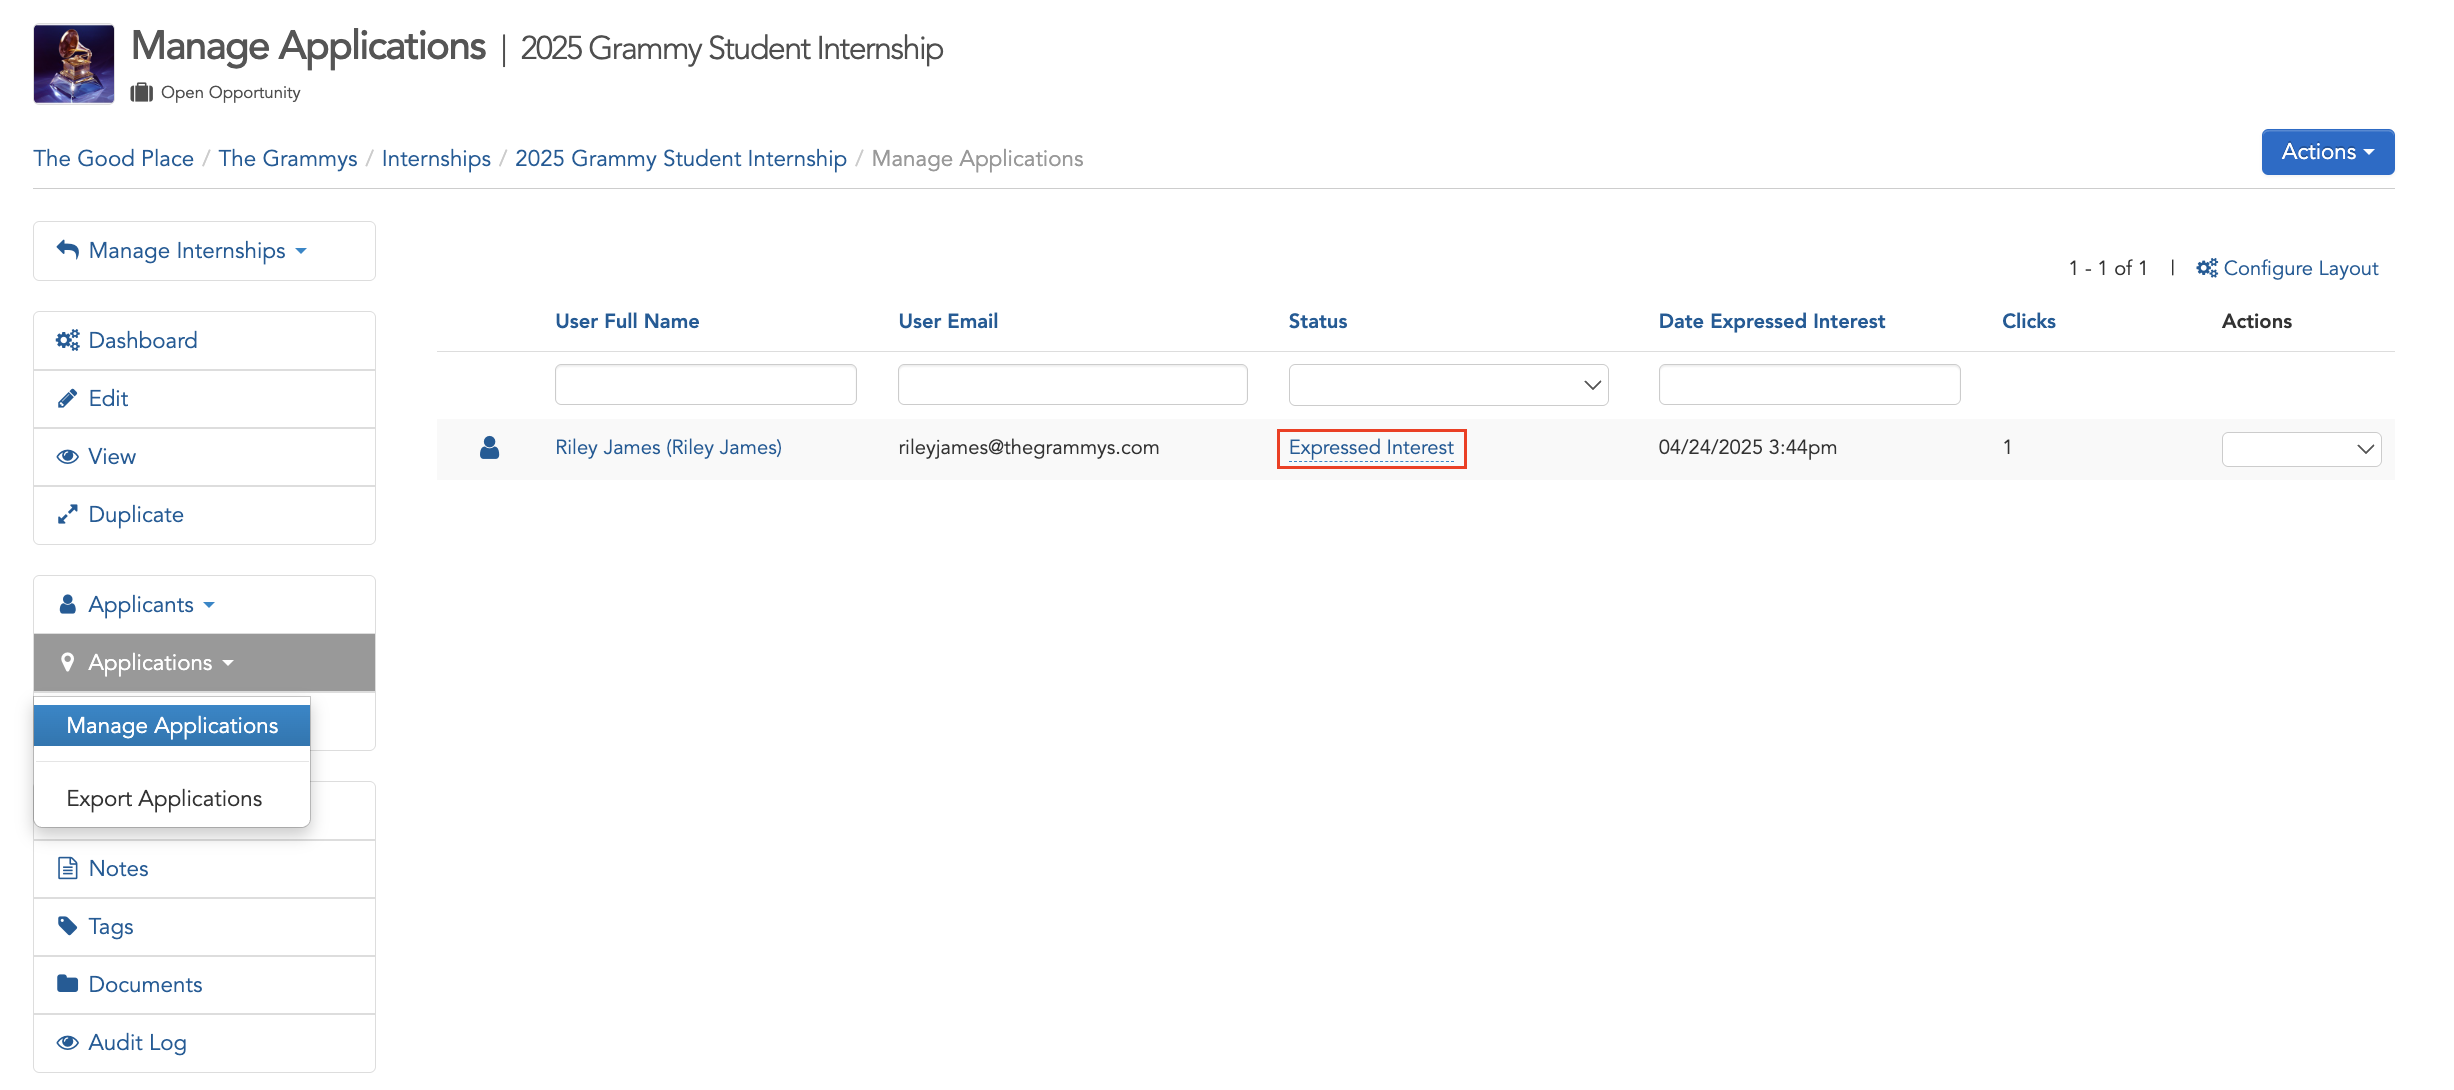Sort by Clicks column header

point(2028,321)
